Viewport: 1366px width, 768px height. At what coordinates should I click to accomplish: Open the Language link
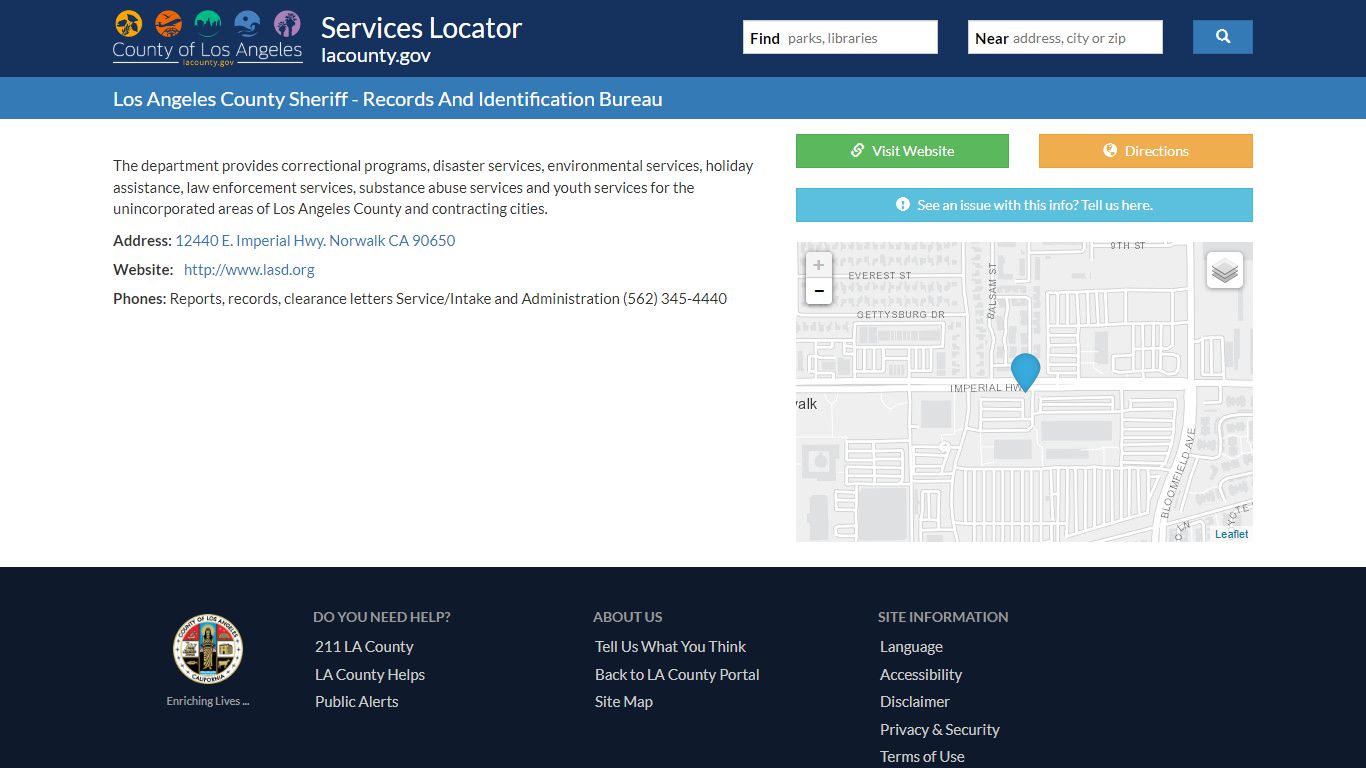(911, 647)
